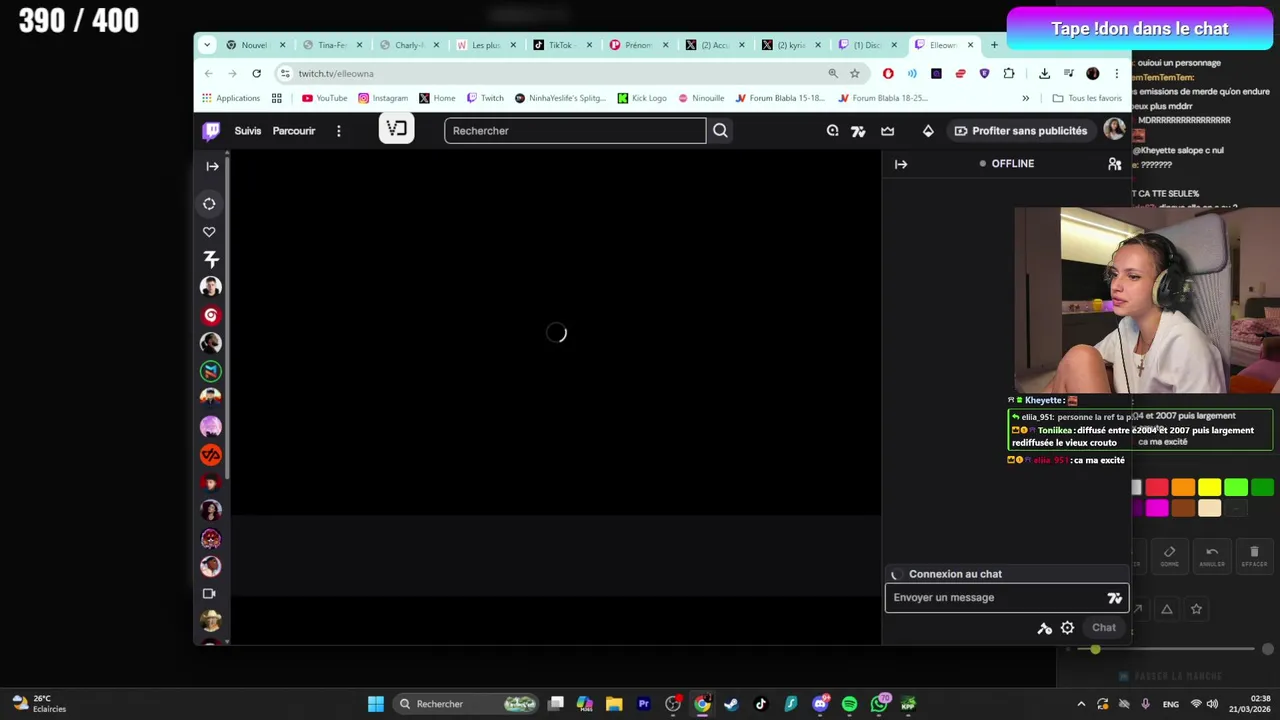Select the magenta color swatch

[1157, 509]
